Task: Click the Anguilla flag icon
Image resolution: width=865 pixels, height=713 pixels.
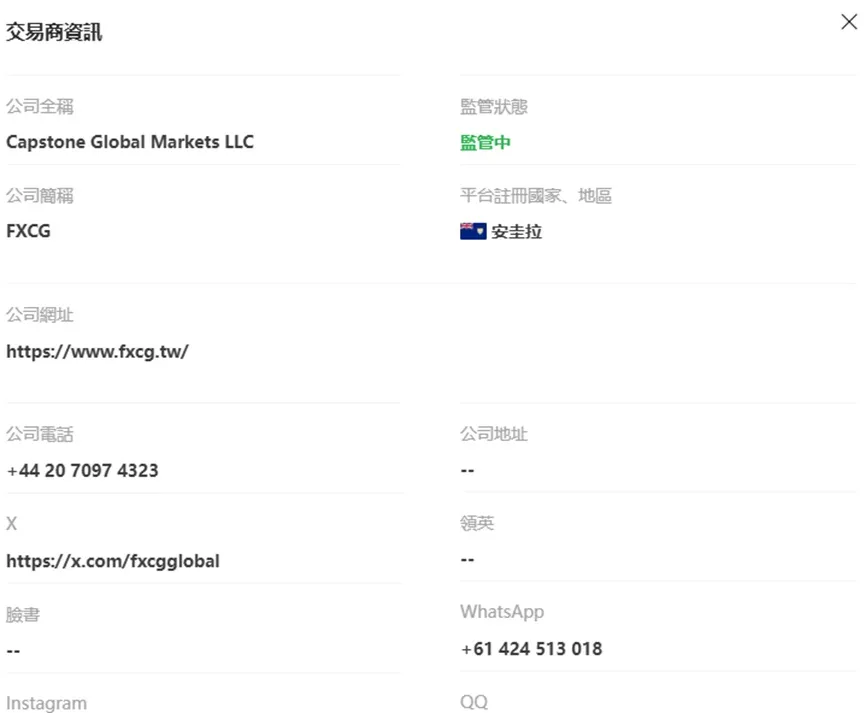Action: pyautogui.click(x=473, y=231)
